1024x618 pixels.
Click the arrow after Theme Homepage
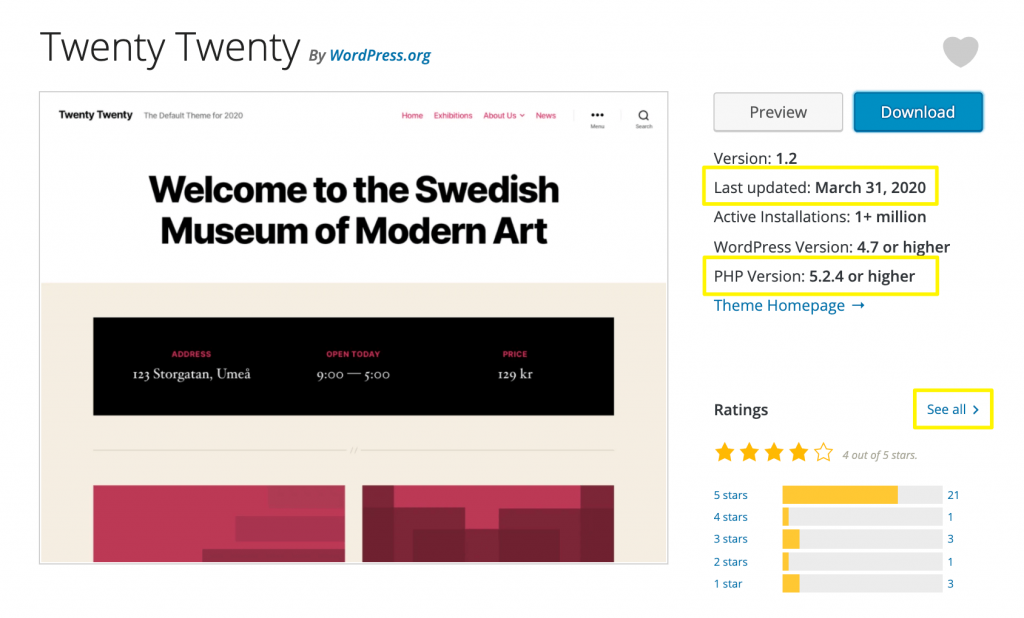coord(858,305)
